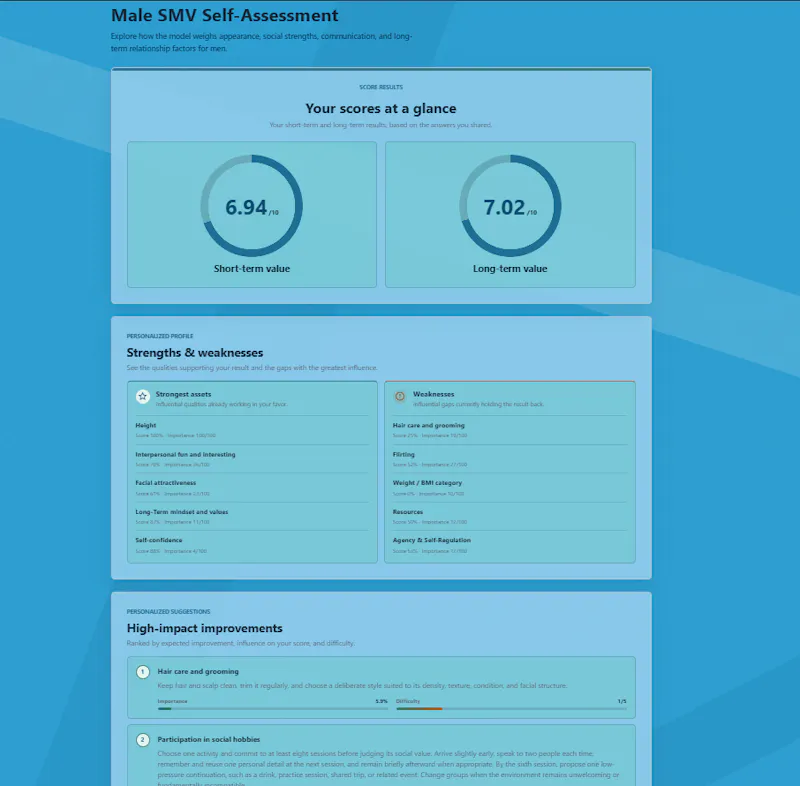Click the 5.9% importance value

(x=382, y=701)
